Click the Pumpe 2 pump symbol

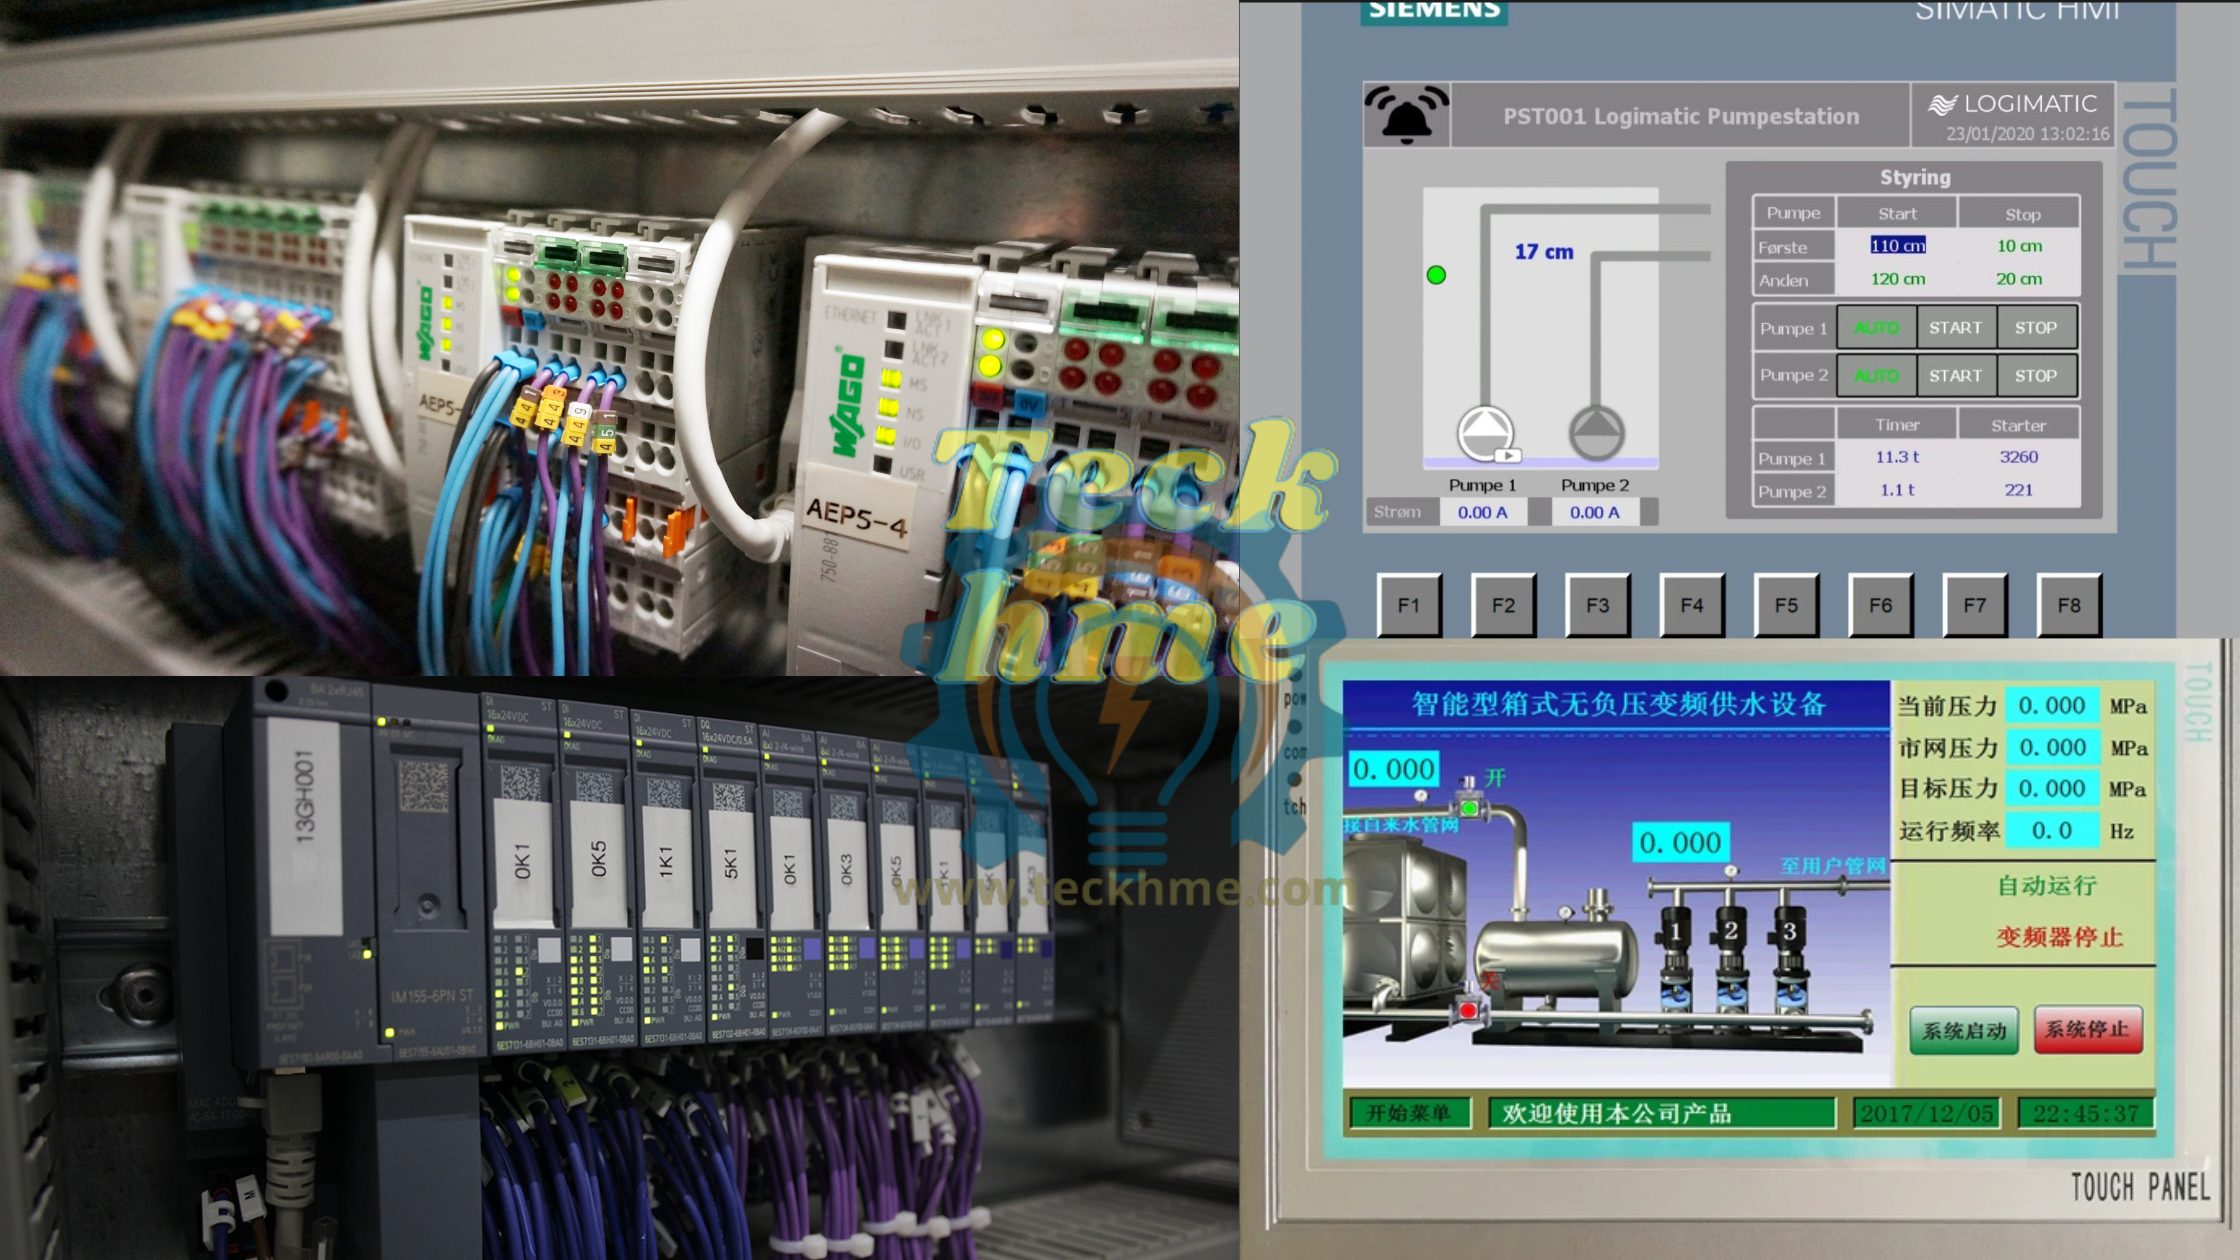tap(1596, 432)
